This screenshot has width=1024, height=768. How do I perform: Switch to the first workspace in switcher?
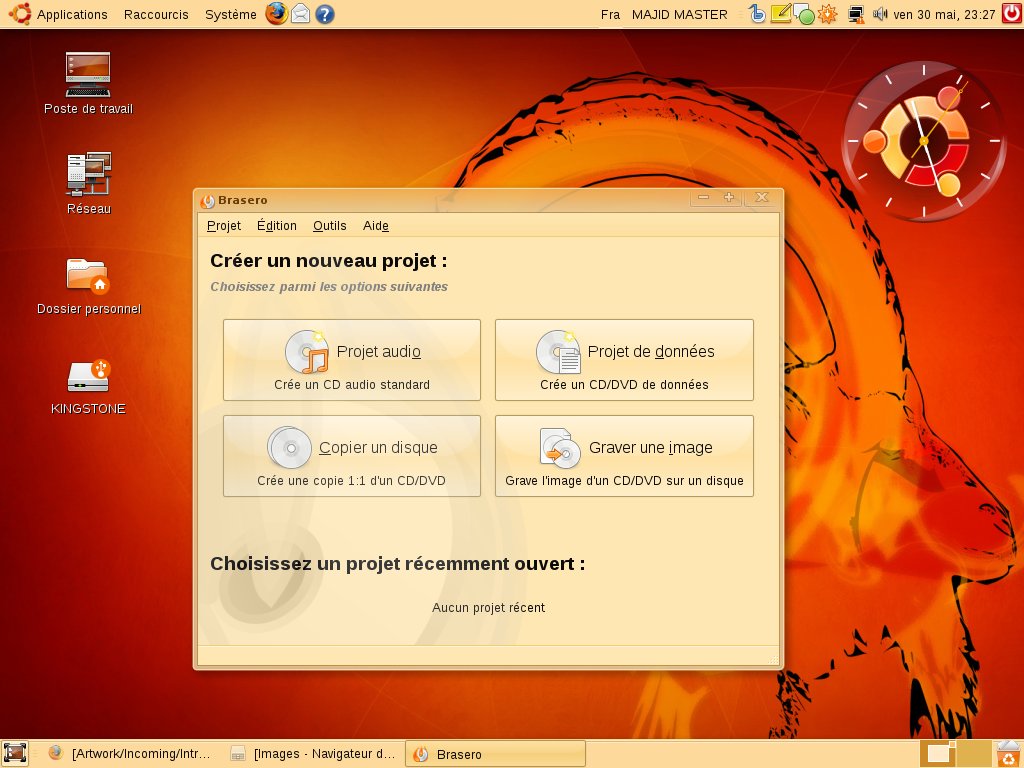[x=938, y=754]
